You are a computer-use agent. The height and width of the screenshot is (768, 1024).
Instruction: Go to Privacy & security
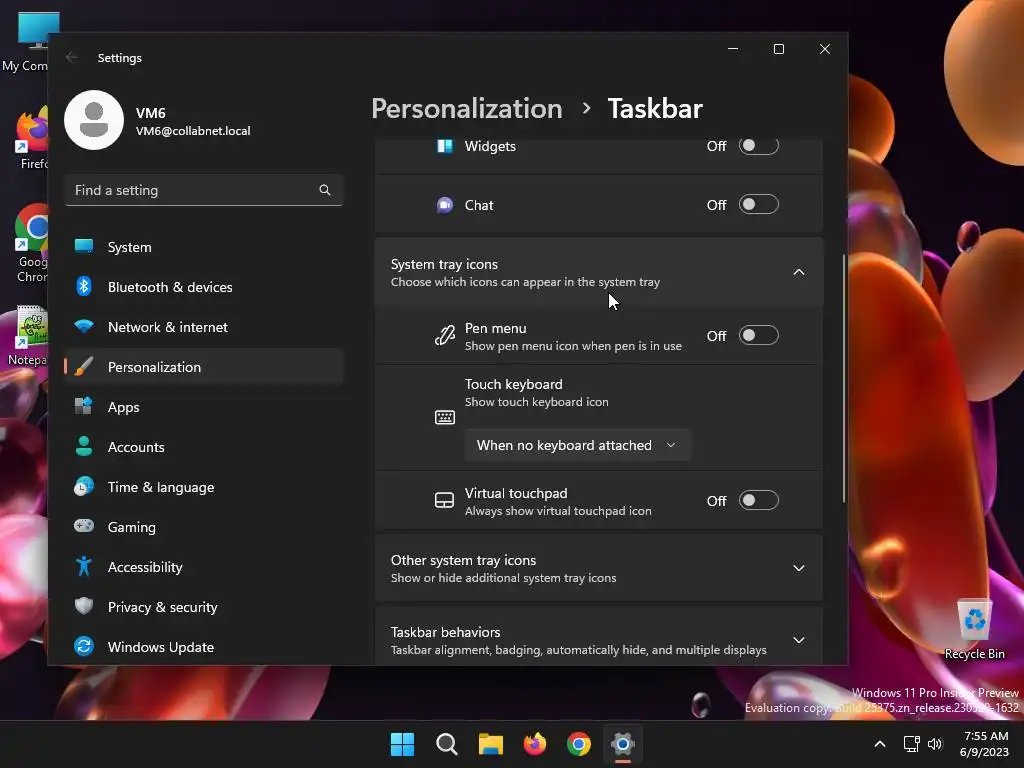tap(204, 607)
